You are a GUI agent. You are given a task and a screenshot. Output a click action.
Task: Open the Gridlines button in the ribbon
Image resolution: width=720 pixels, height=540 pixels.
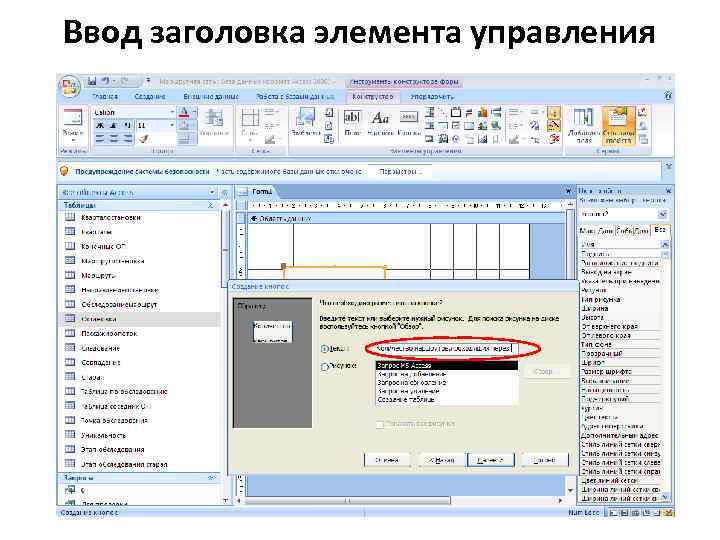(x=250, y=123)
